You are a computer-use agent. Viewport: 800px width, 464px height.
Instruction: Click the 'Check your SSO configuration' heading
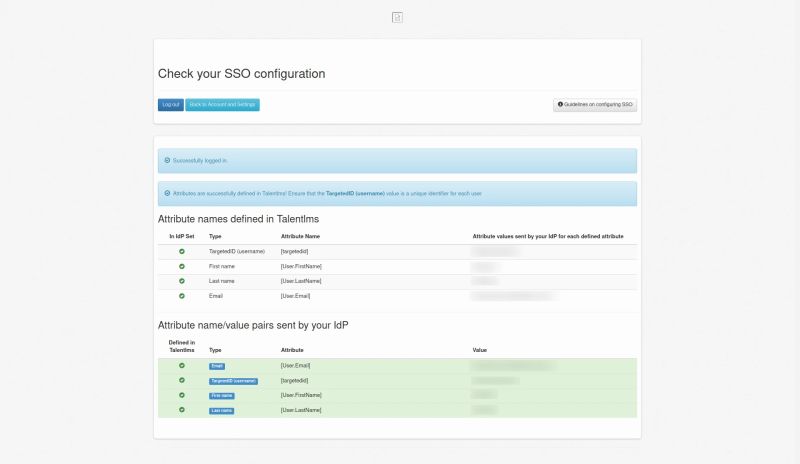tap(241, 74)
